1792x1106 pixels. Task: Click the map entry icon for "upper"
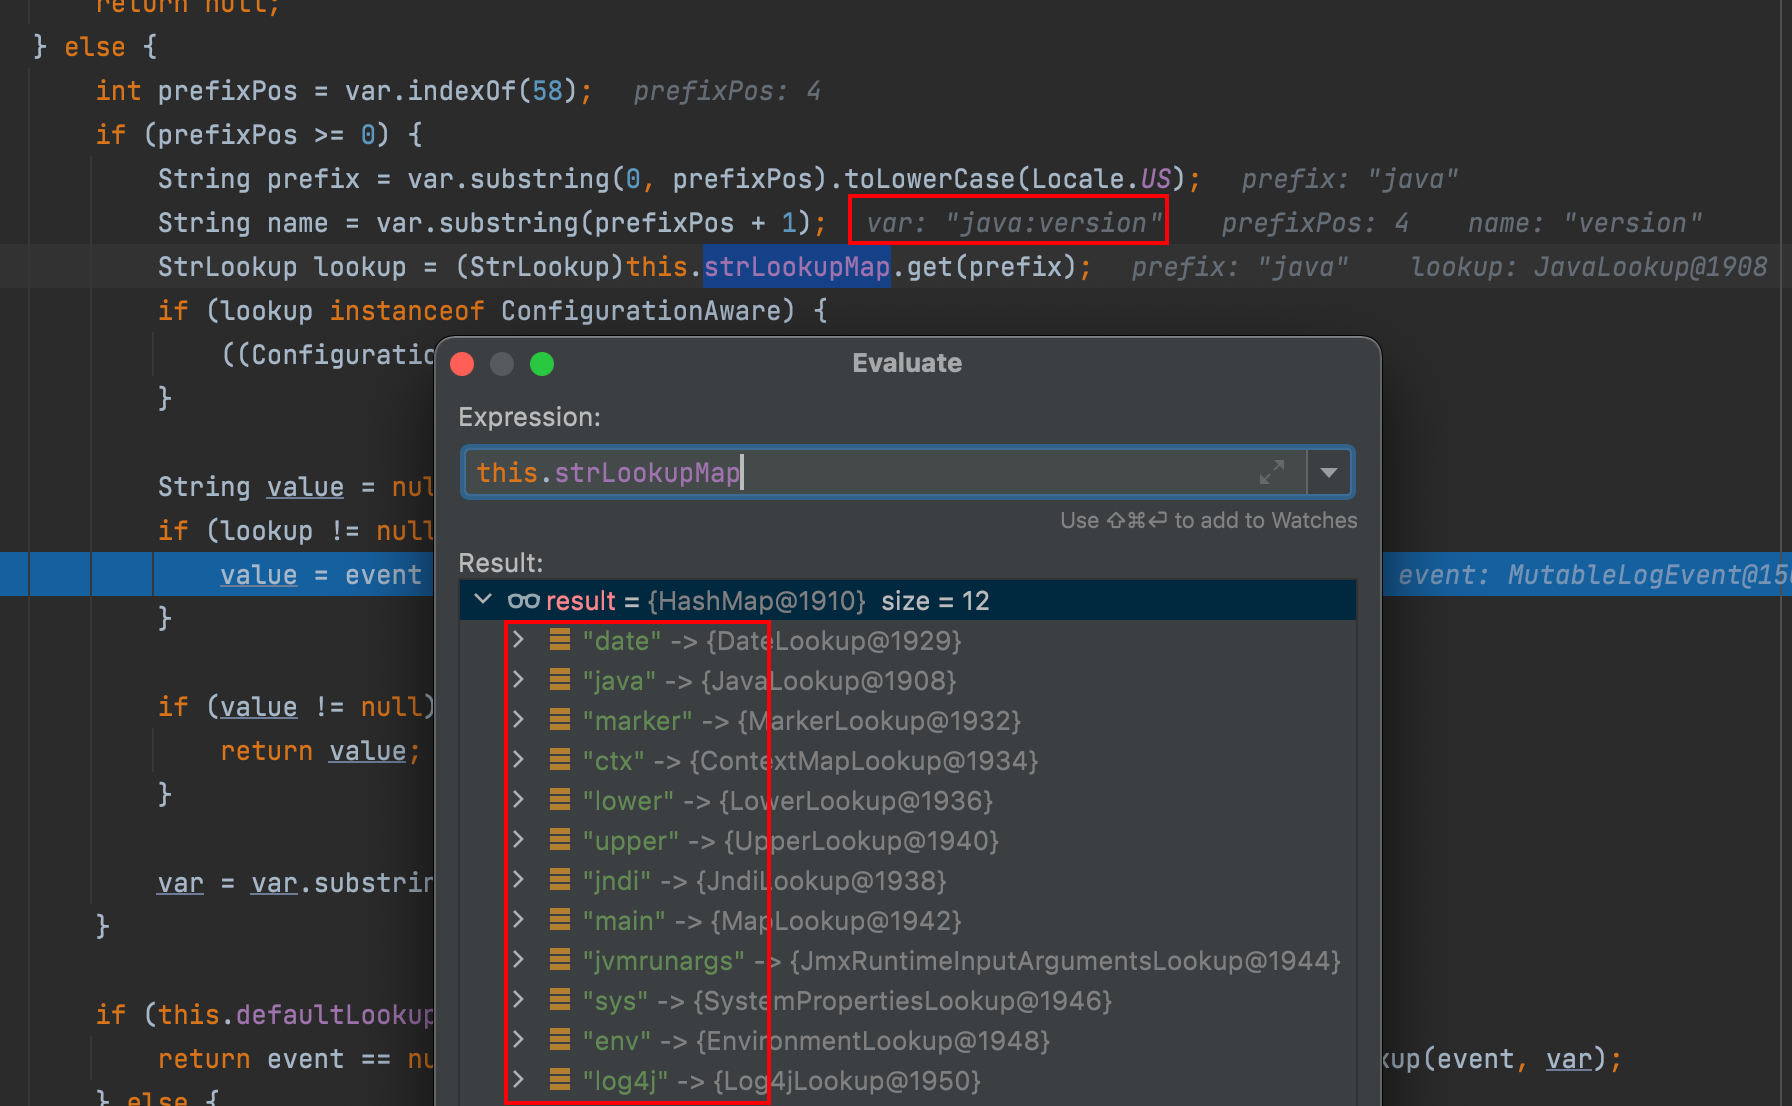point(560,840)
